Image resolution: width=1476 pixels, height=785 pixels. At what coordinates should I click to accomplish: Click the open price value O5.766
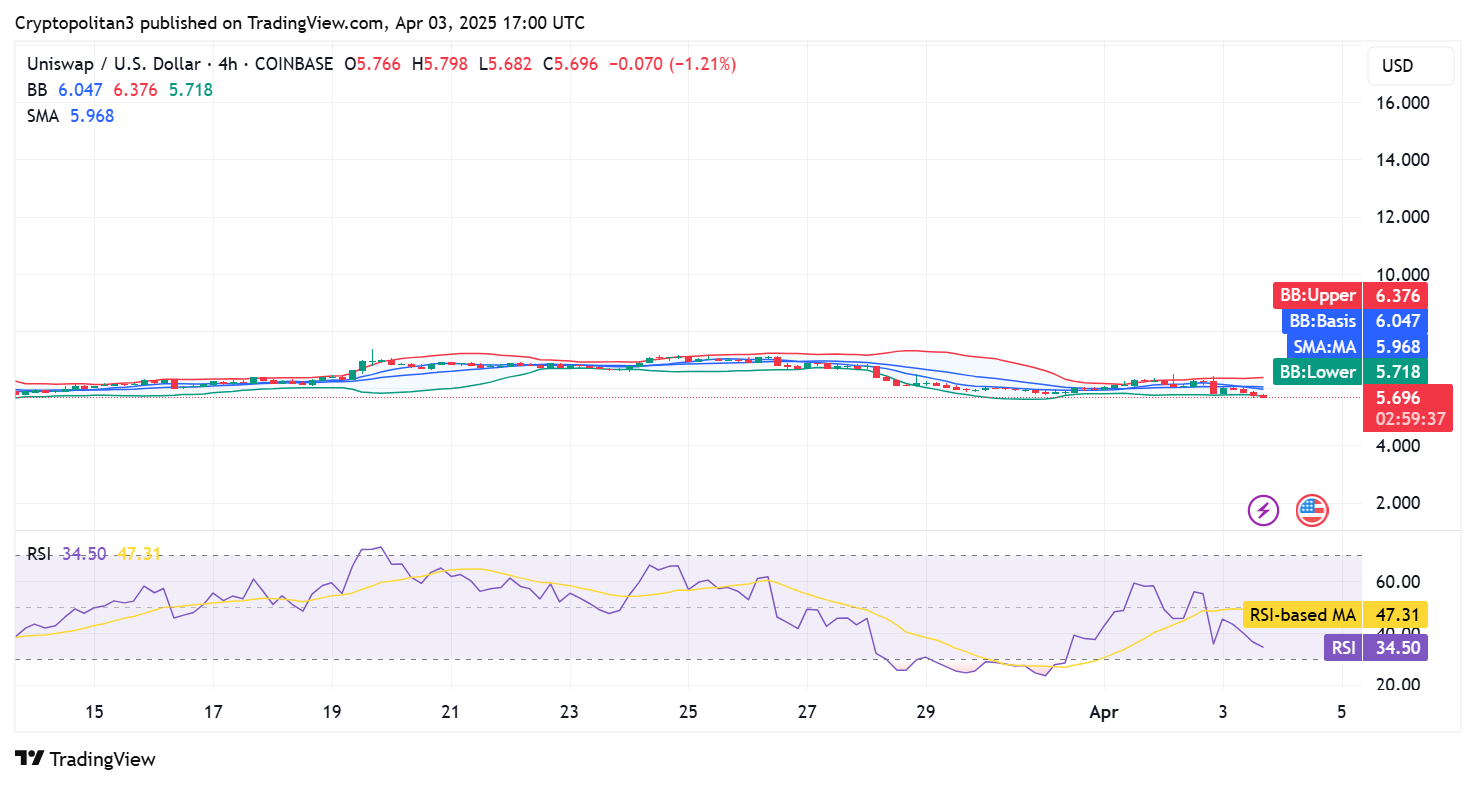(372, 64)
